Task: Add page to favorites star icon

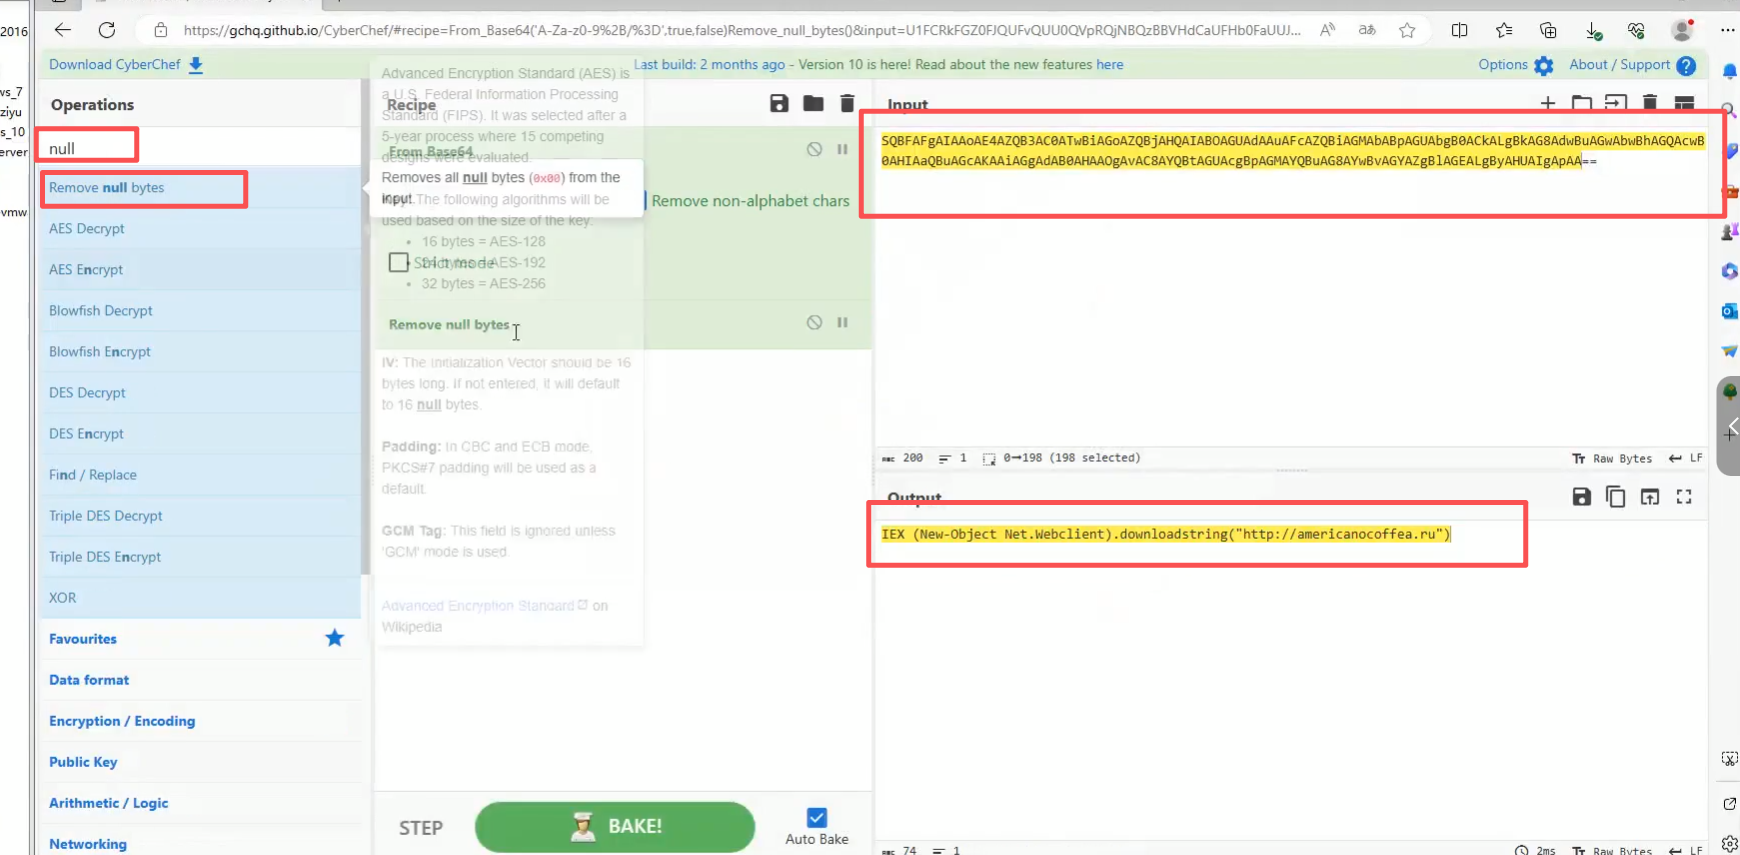Action: [1407, 30]
